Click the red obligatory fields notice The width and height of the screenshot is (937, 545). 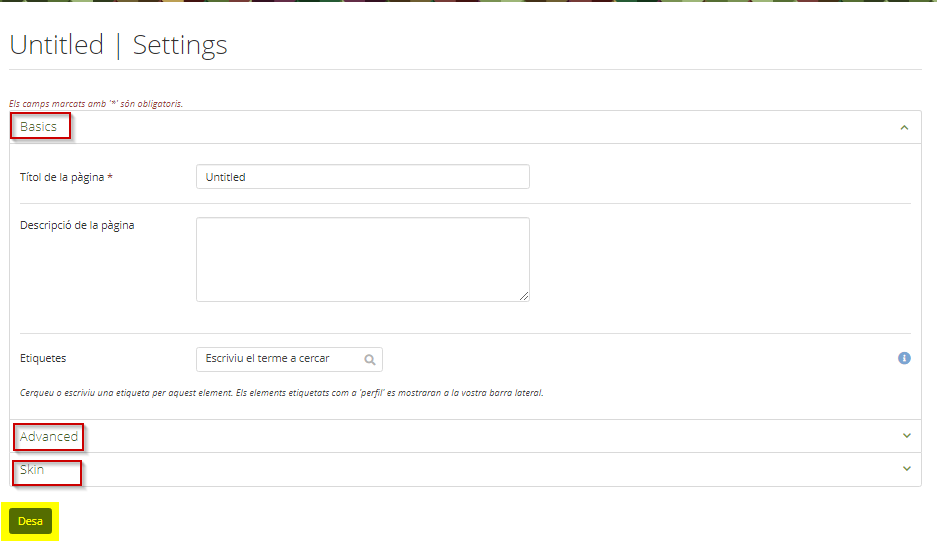[96, 103]
